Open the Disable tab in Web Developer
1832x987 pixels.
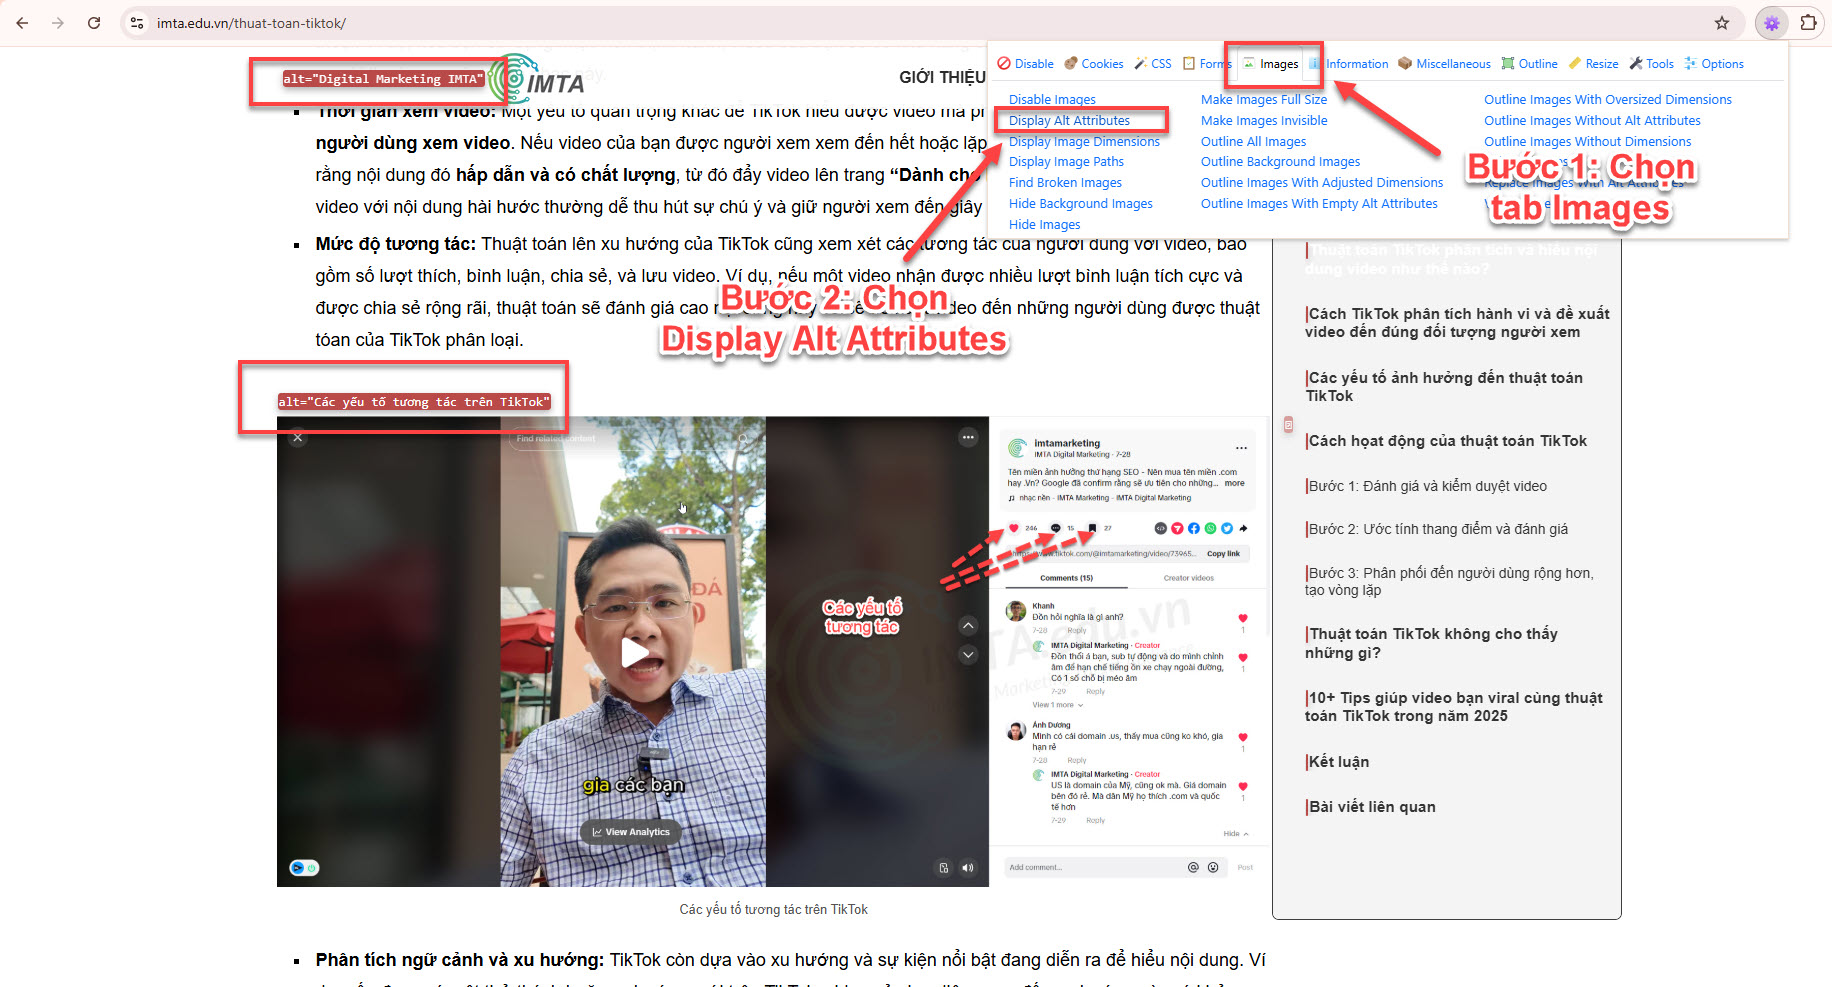tap(1025, 64)
